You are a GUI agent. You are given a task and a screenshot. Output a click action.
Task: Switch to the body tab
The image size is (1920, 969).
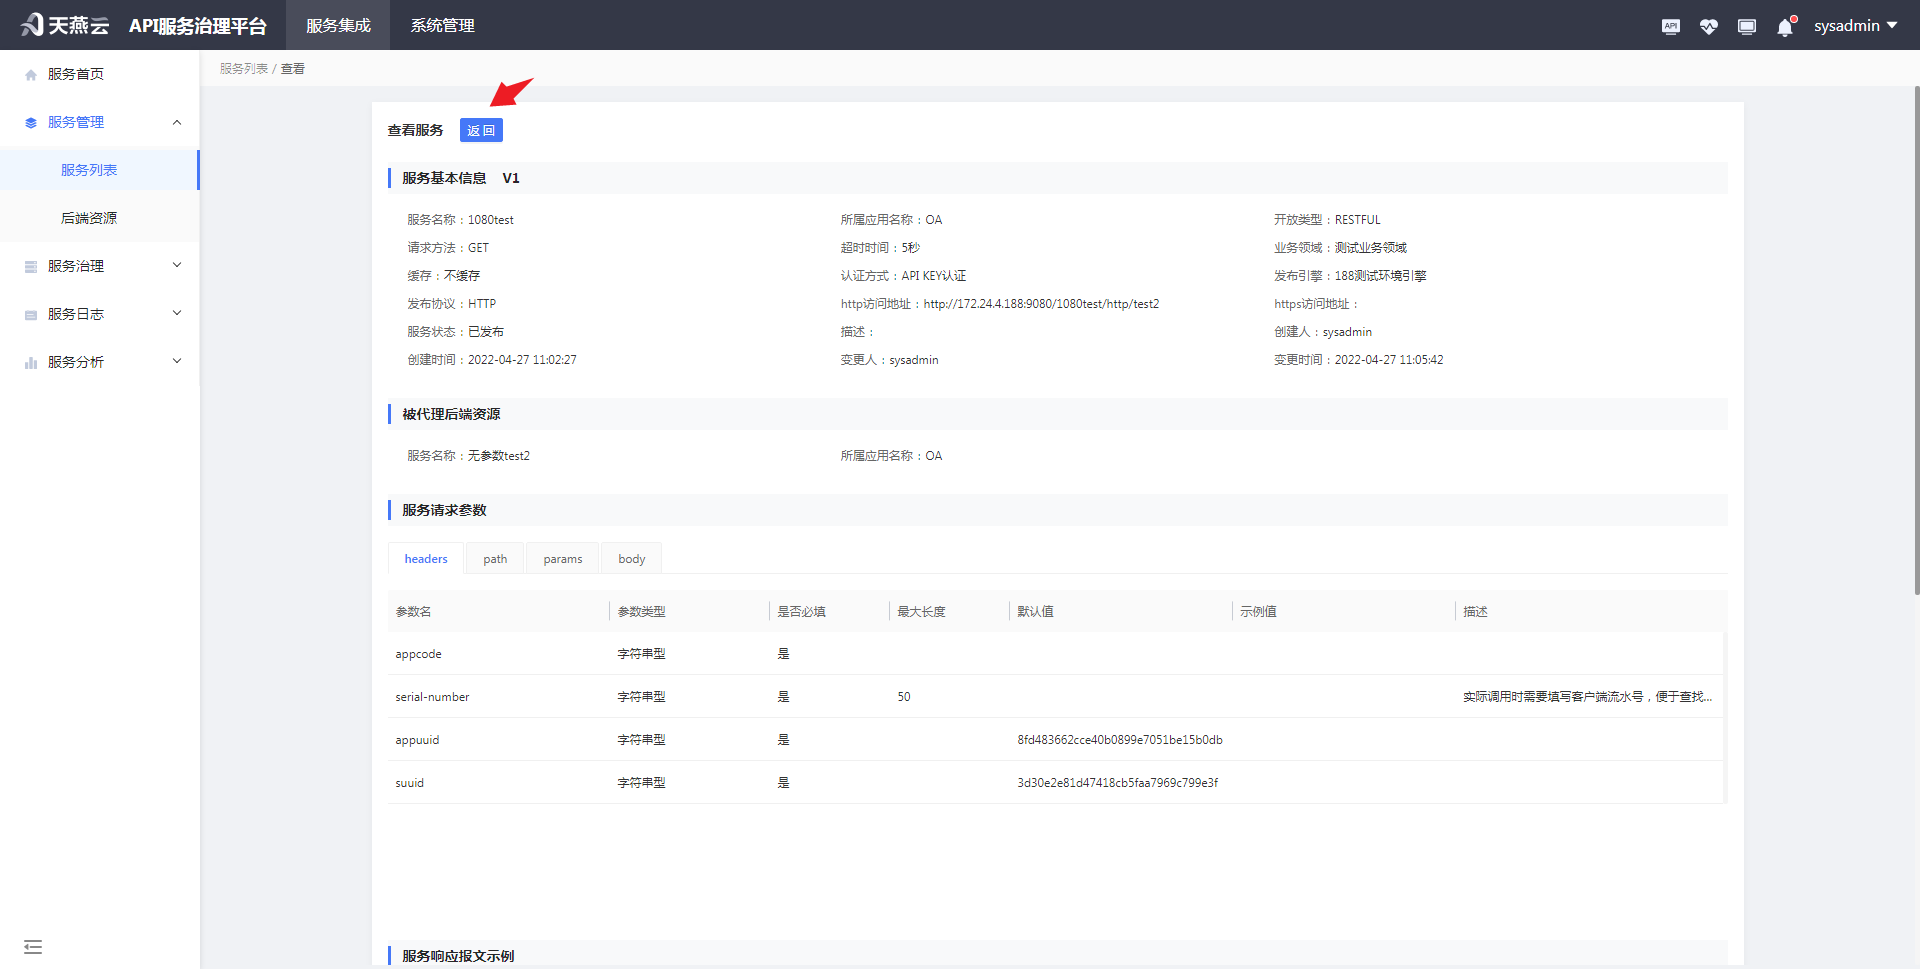click(631, 558)
